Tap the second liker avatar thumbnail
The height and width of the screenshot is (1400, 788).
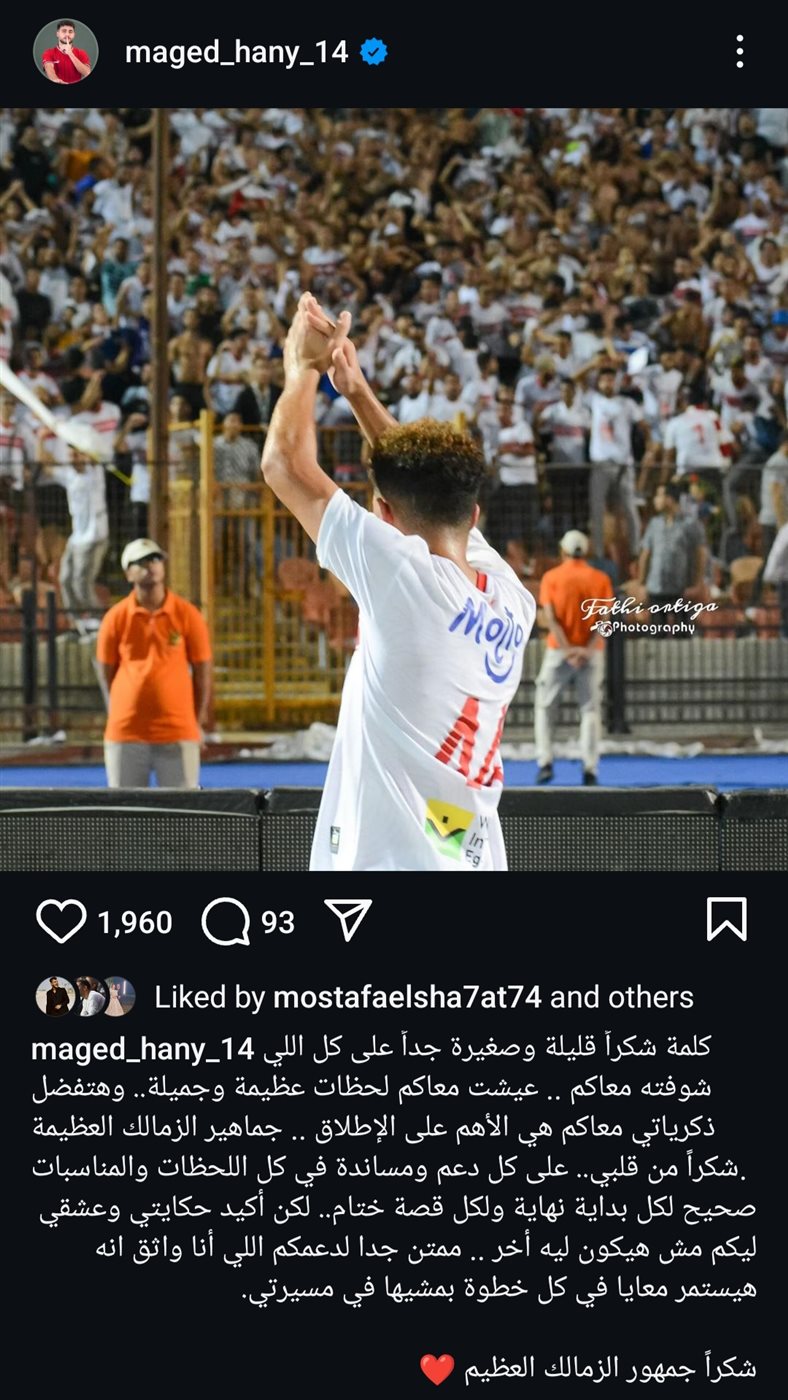(x=89, y=997)
